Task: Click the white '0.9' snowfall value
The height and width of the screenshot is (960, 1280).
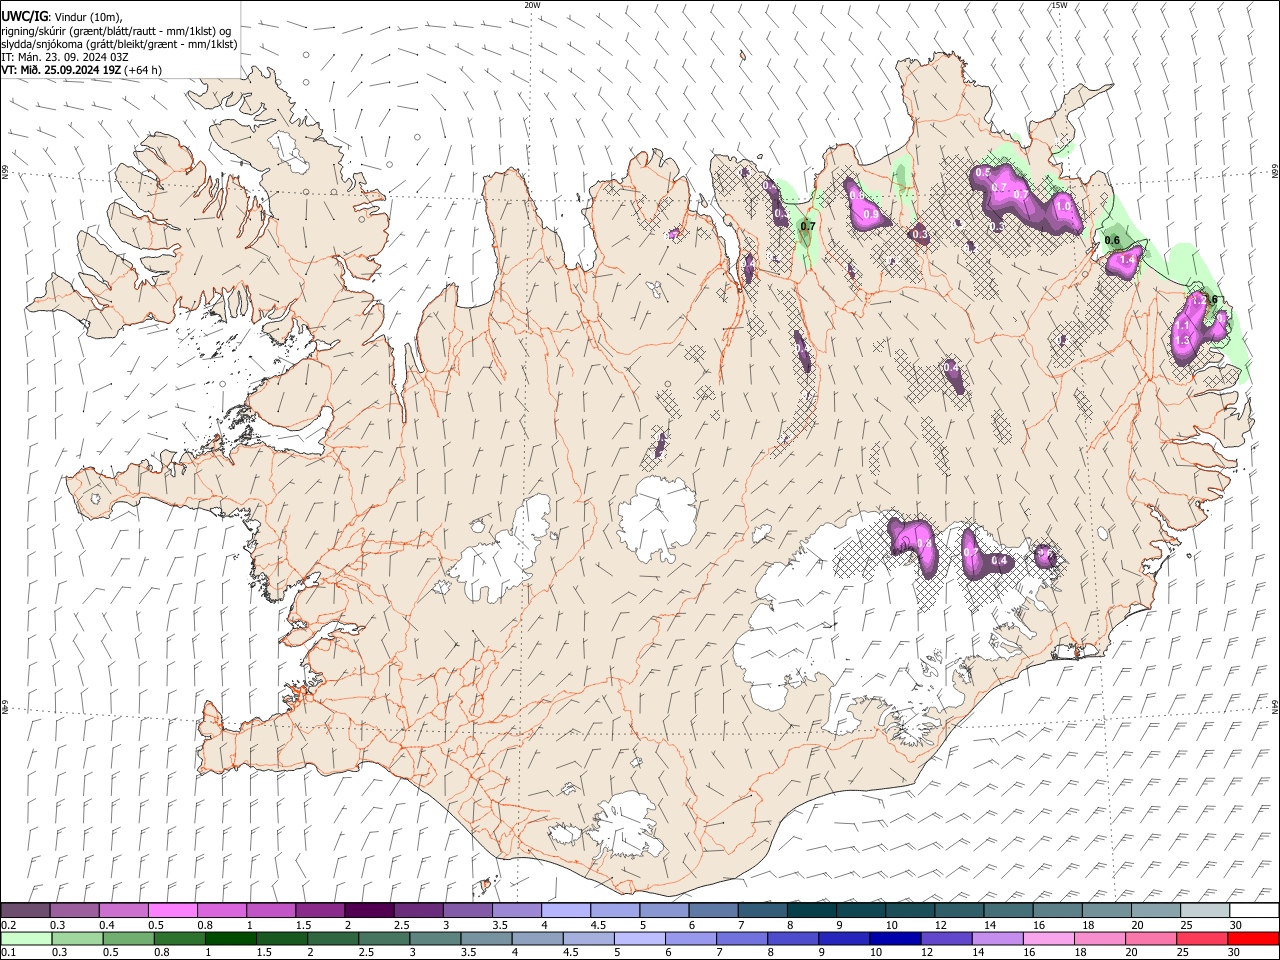Action: pyautogui.click(x=870, y=215)
